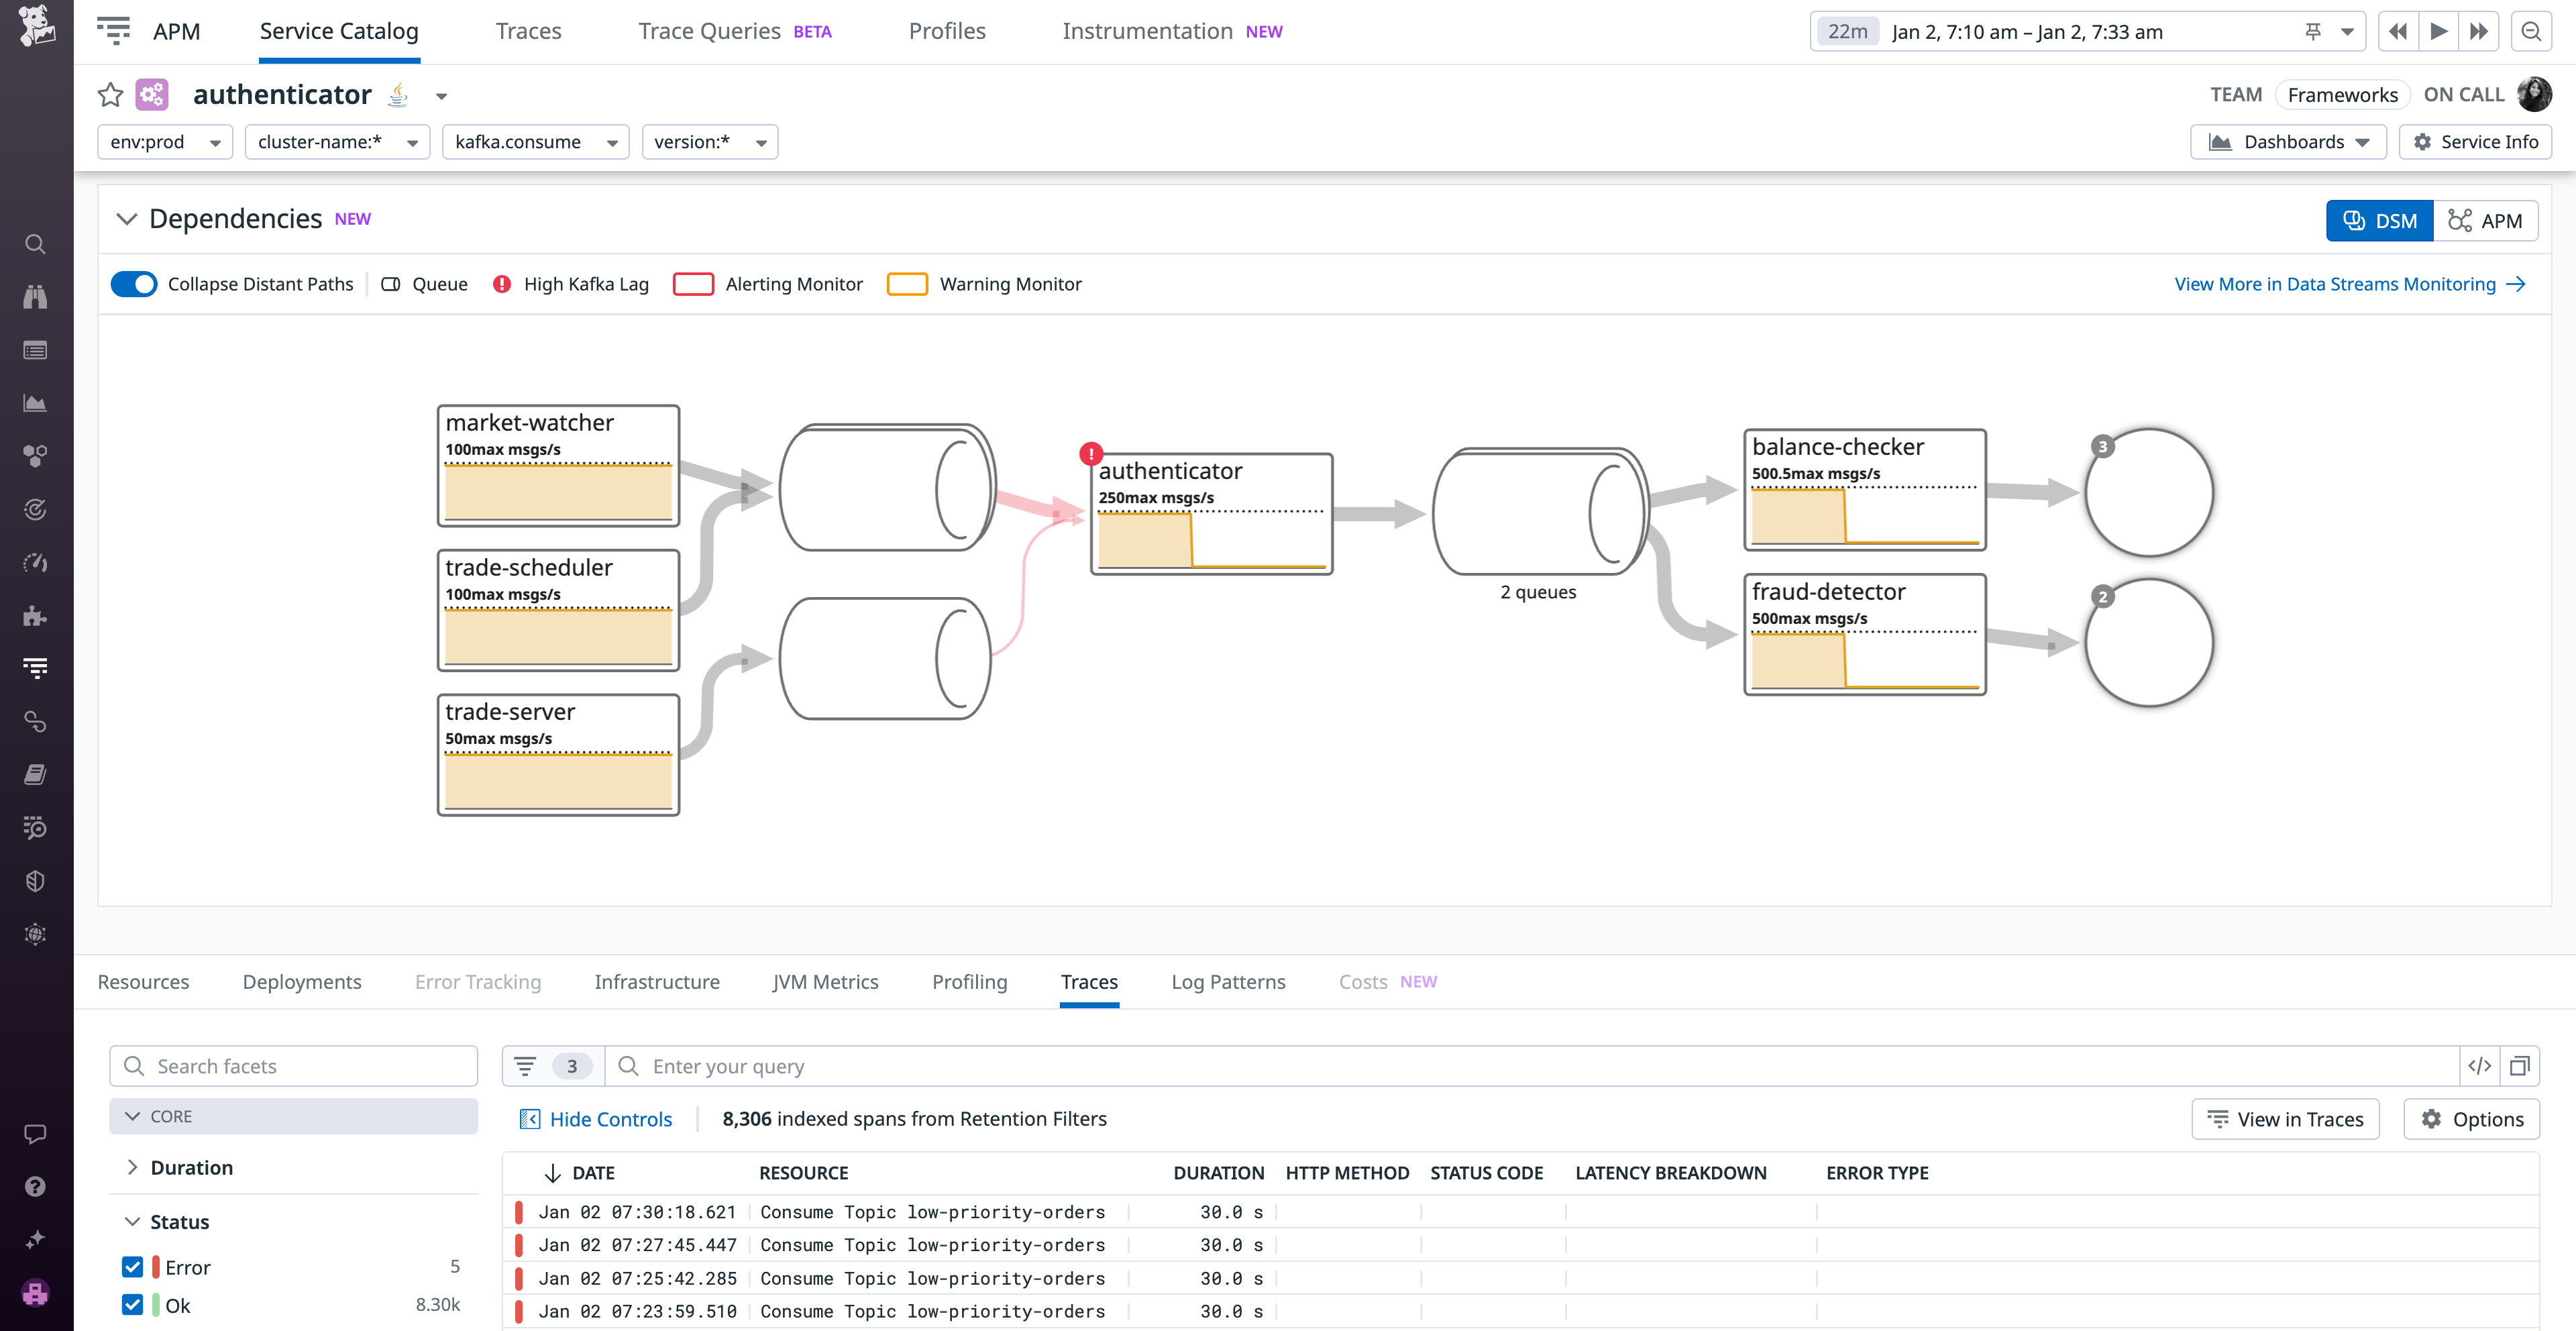The height and width of the screenshot is (1331, 2576).
Task: Uncheck the Ok status filter checkbox
Action: [x=132, y=1305]
